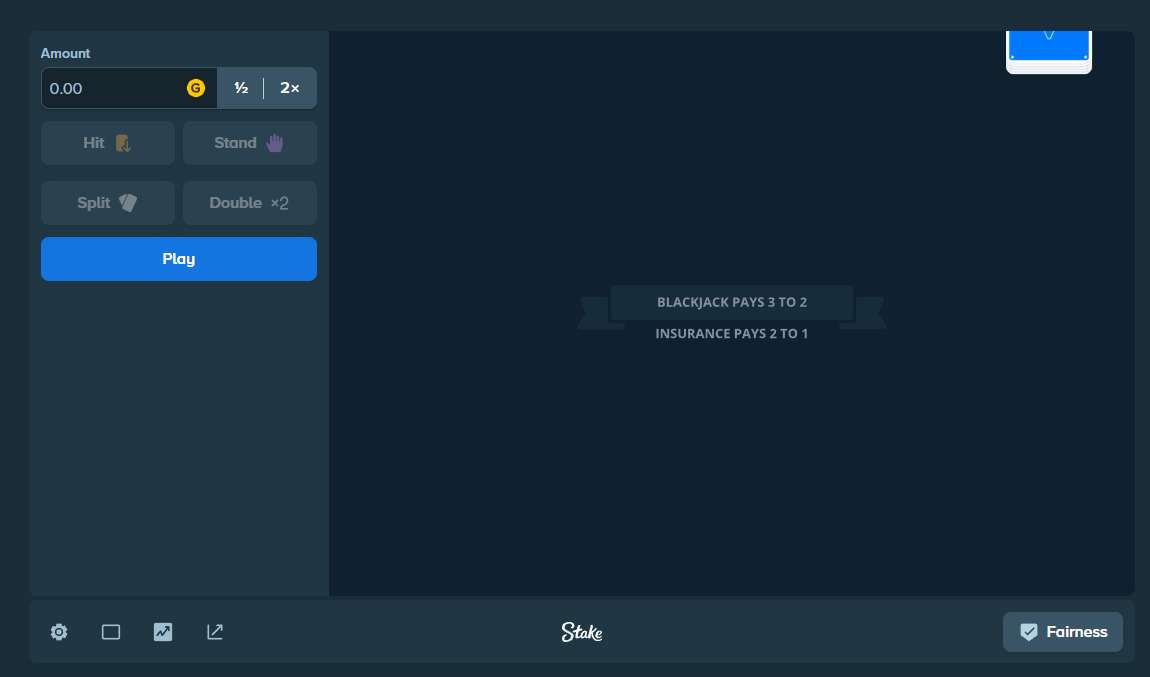1150x677 pixels.
Task: Open live stats chart icon
Action: (163, 632)
